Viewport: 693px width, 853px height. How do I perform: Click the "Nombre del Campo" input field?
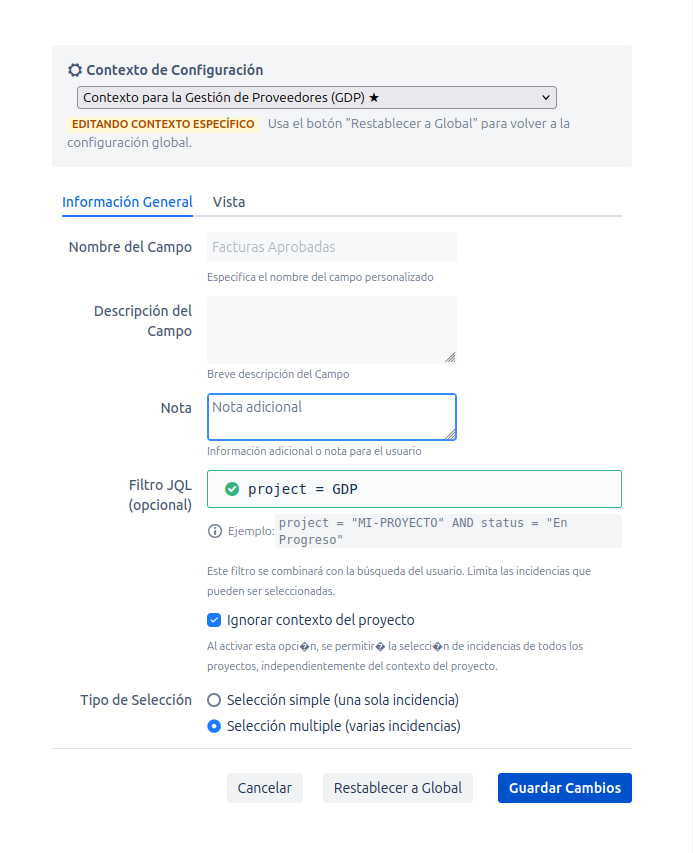click(331, 247)
